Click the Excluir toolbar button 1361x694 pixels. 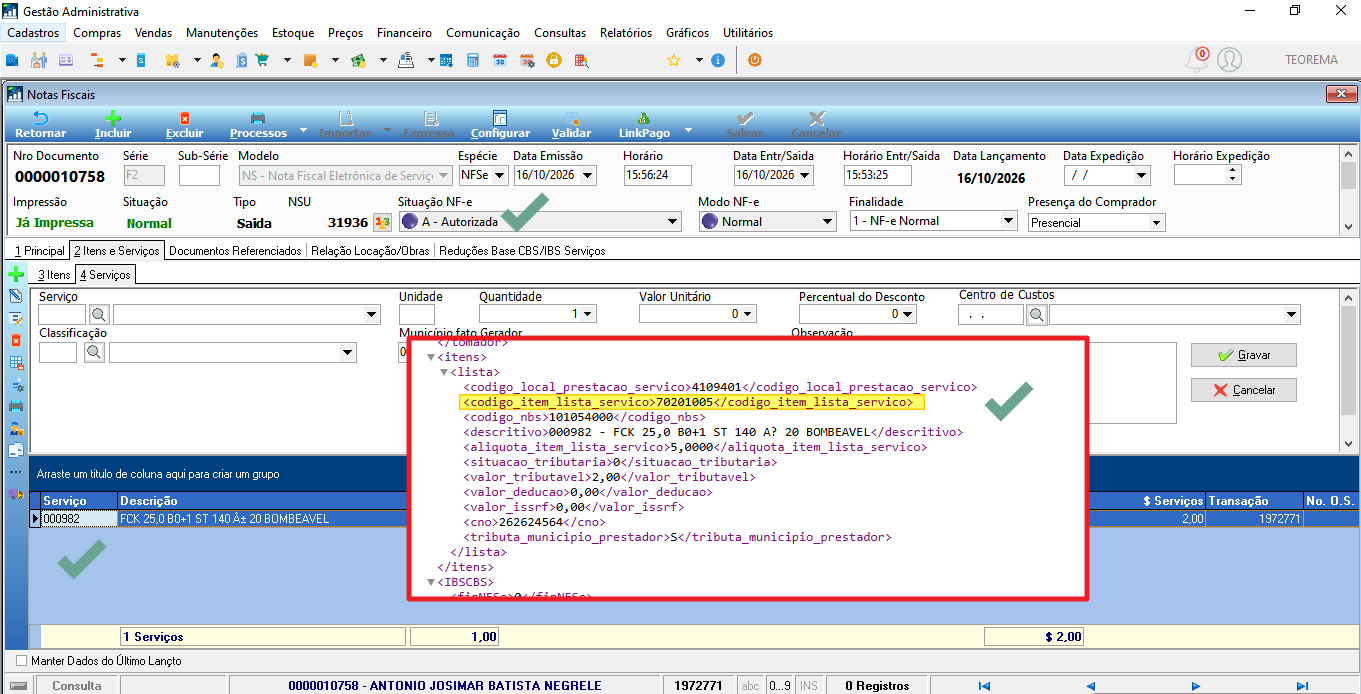coord(184,125)
